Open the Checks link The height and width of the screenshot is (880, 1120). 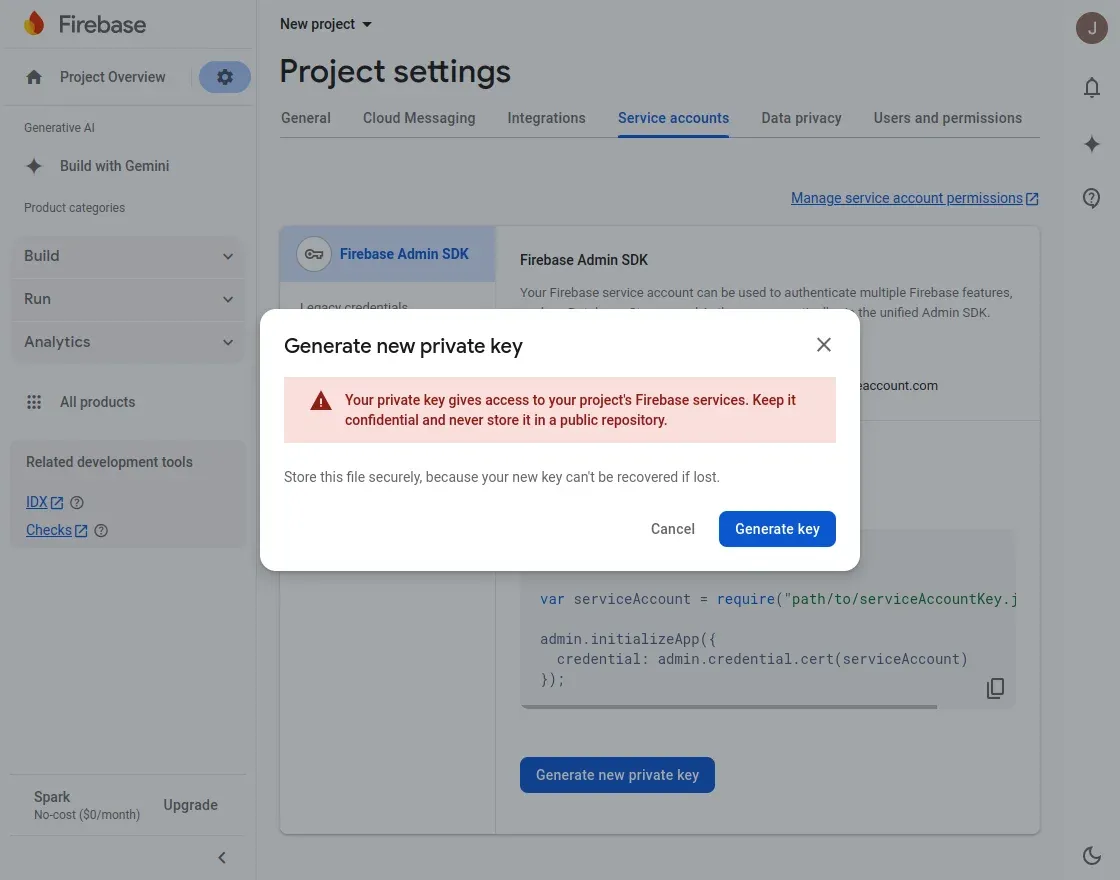[49, 530]
